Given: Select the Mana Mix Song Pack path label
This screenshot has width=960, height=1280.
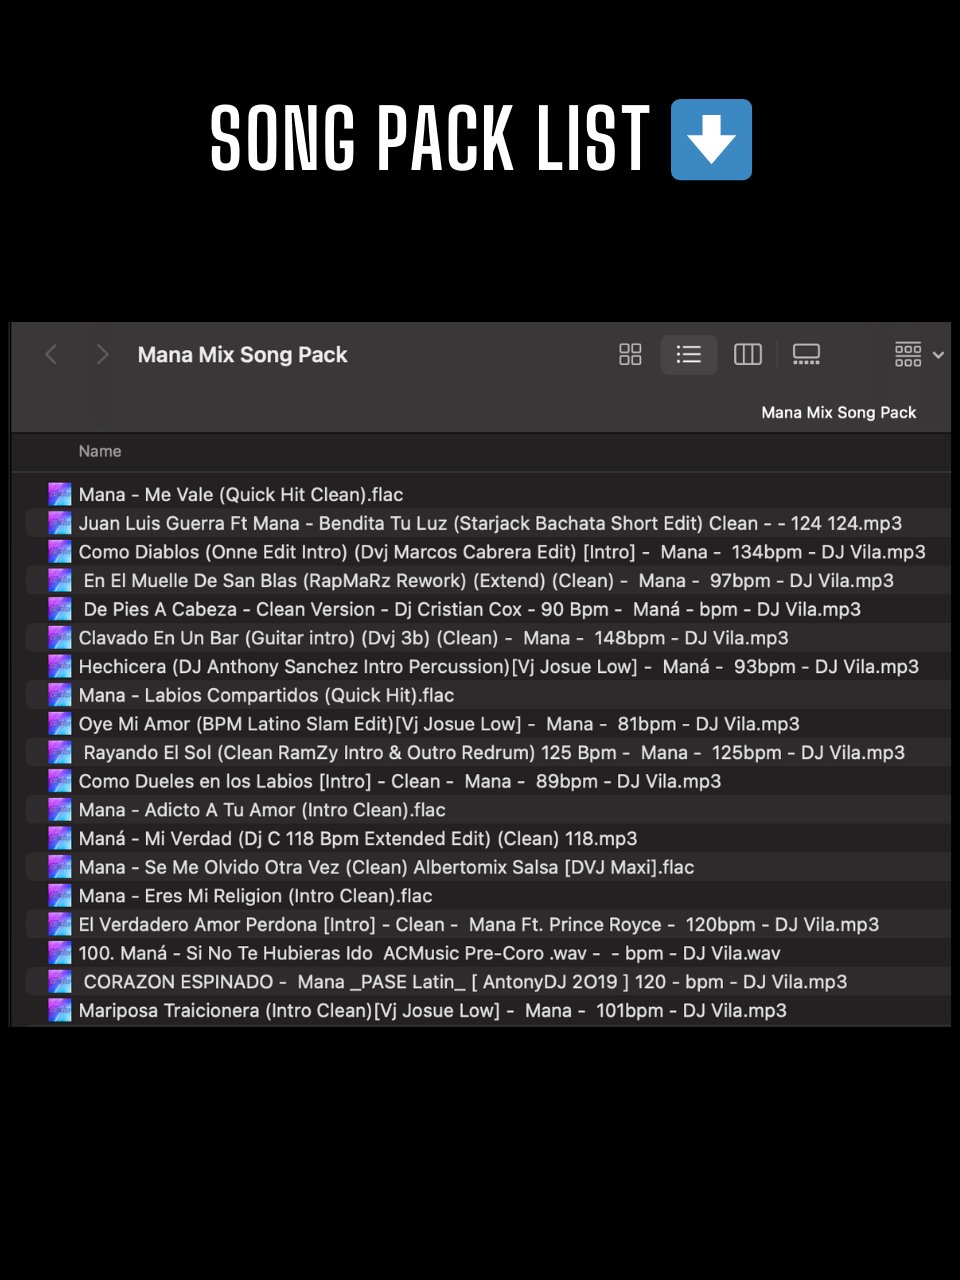Looking at the screenshot, I should tap(838, 412).
